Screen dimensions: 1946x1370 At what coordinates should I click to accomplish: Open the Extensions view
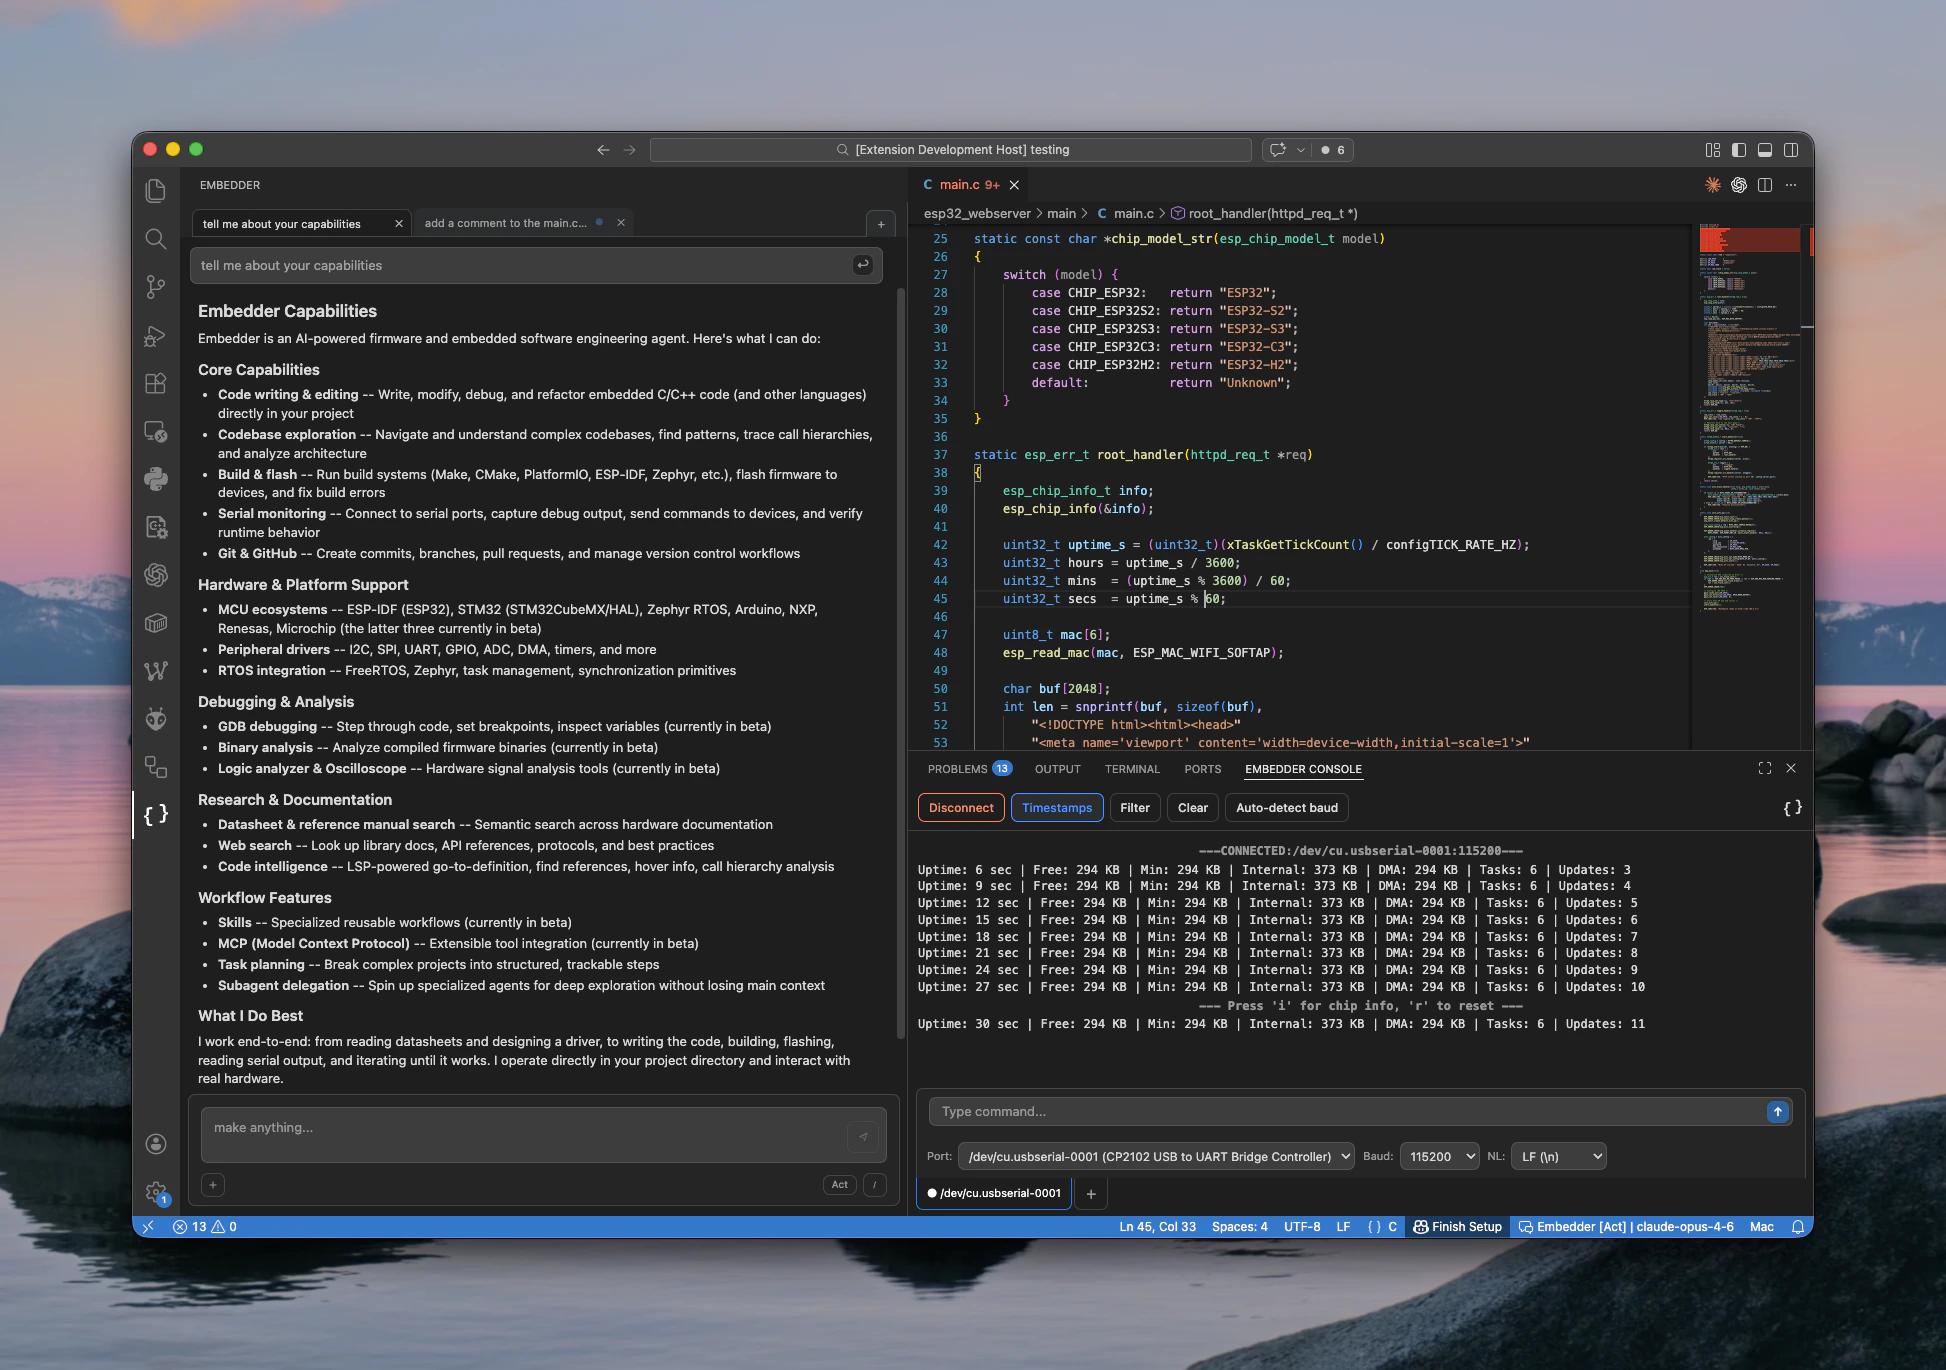tap(156, 383)
